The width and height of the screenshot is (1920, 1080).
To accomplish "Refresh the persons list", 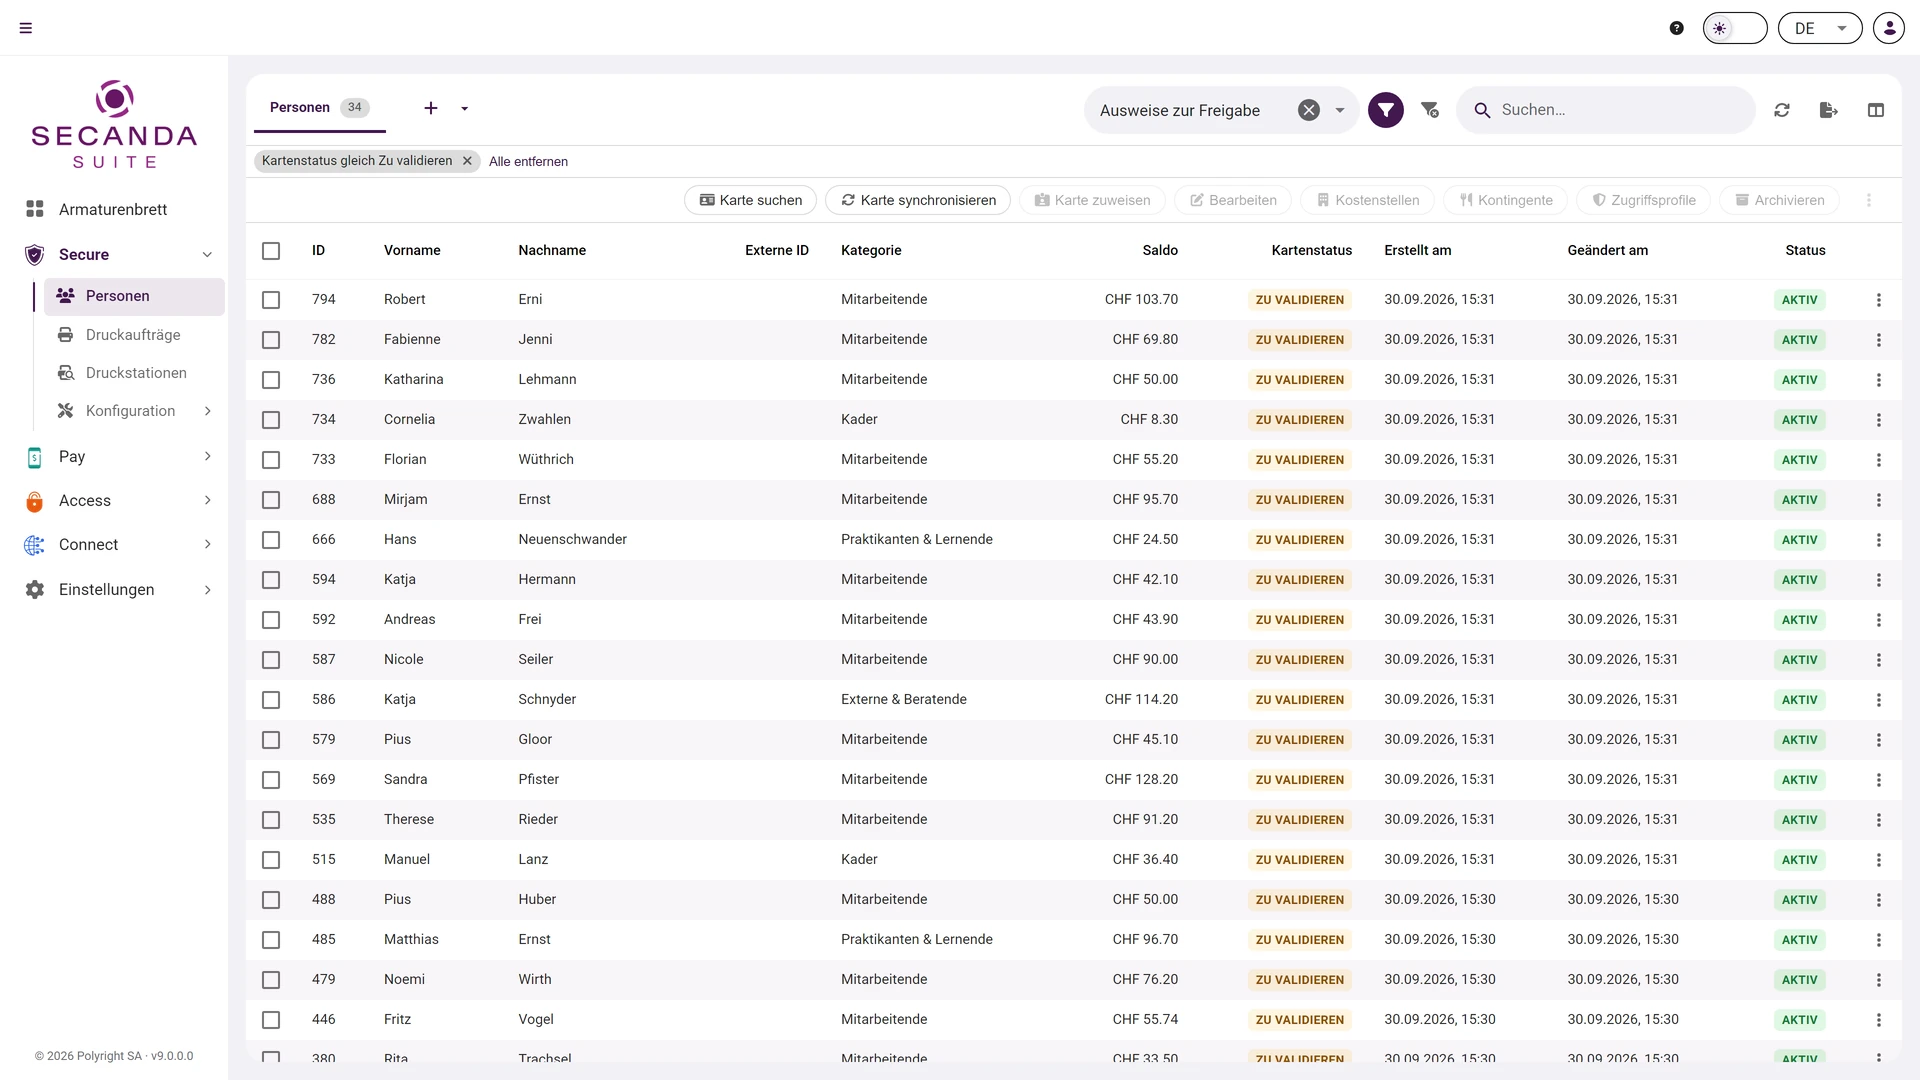I will click(x=1782, y=110).
